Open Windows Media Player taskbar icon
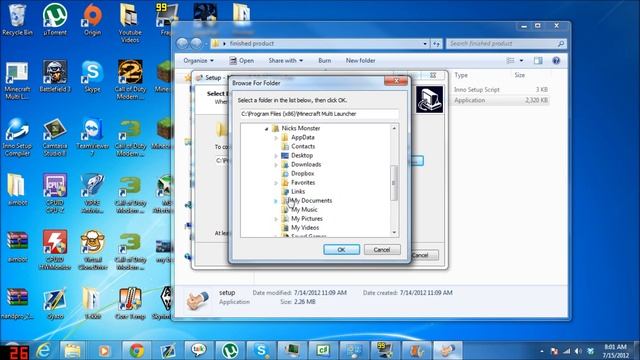Image resolution: width=640 pixels, height=360 pixels. click(104, 350)
